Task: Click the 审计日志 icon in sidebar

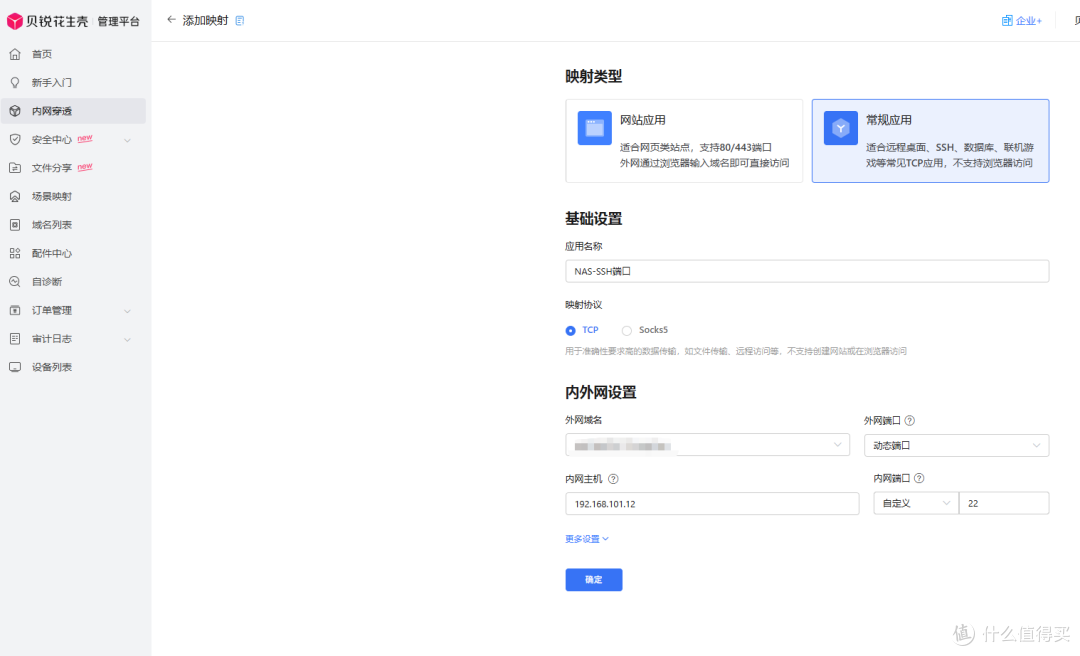Action: point(14,338)
